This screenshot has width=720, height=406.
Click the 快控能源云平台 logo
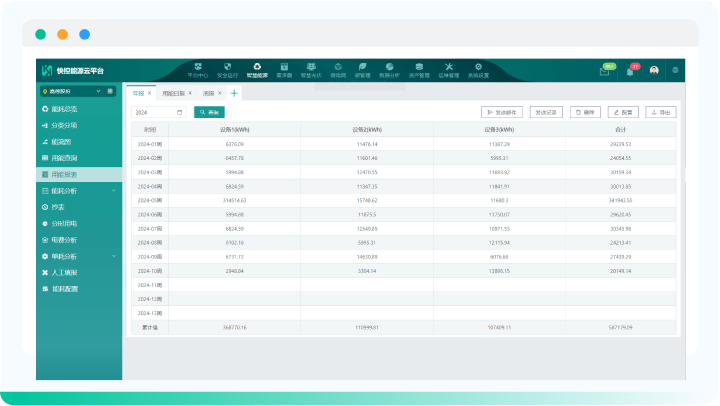coord(73,71)
